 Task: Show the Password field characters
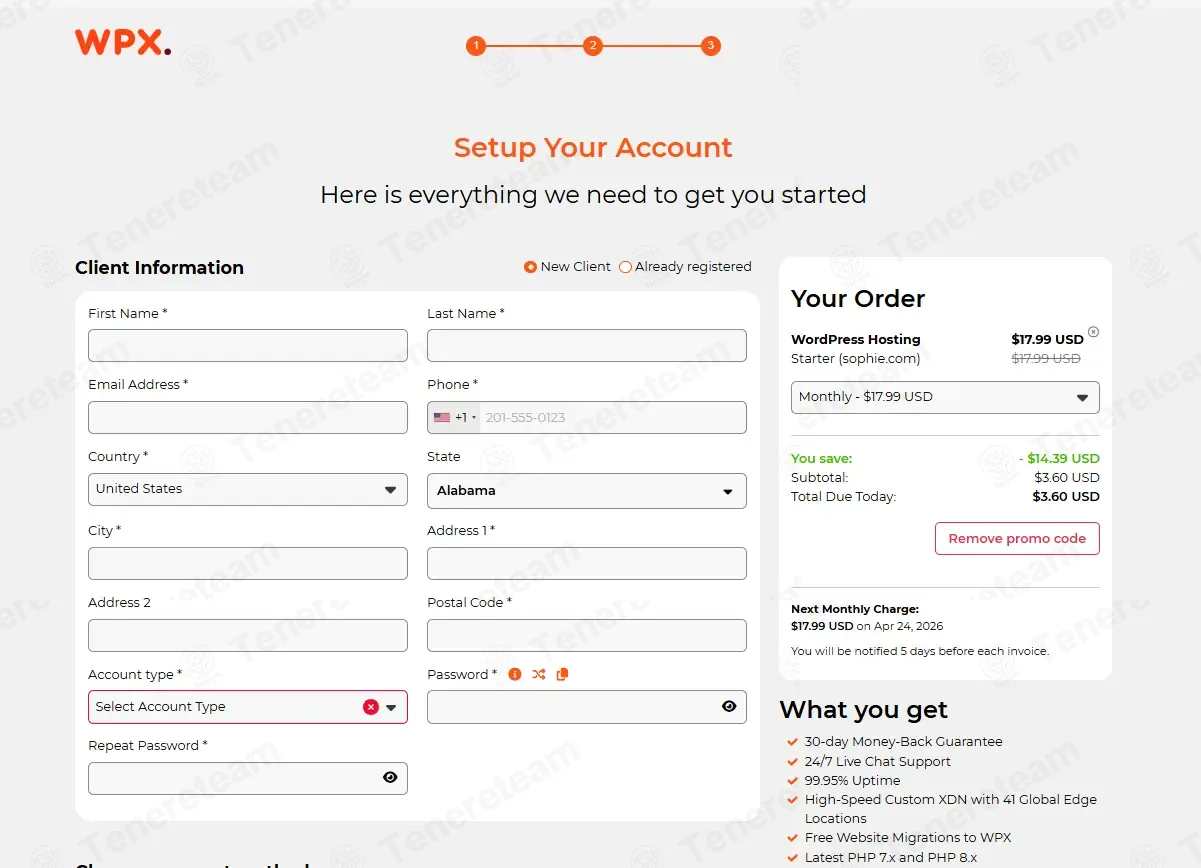click(729, 707)
